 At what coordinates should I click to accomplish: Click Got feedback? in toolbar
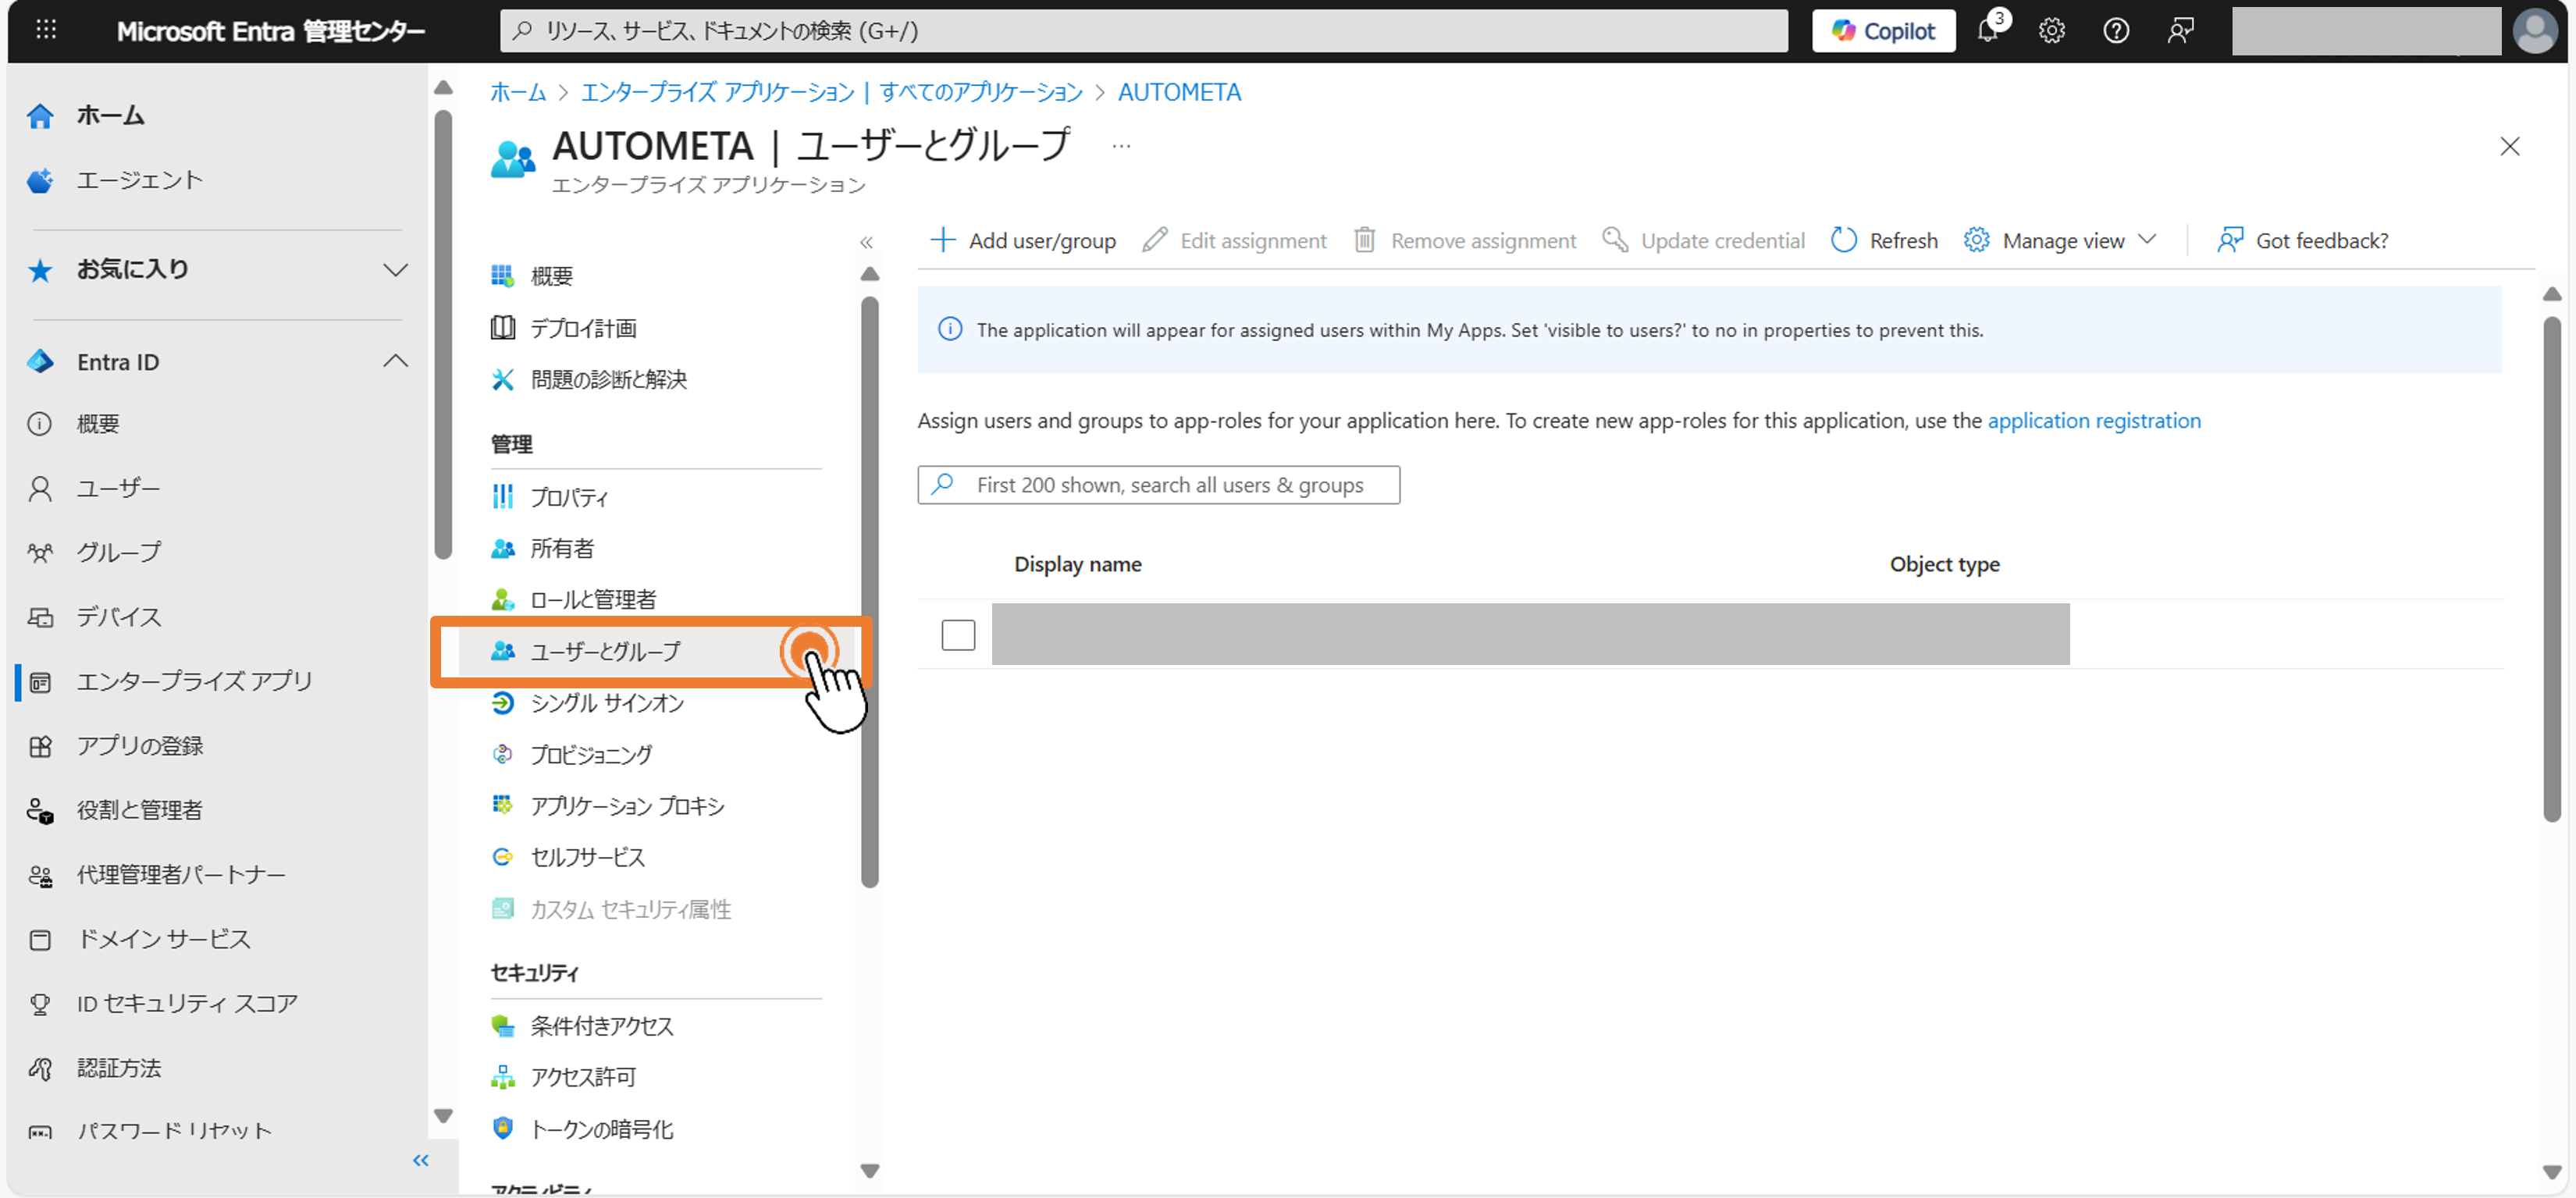click(2303, 241)
